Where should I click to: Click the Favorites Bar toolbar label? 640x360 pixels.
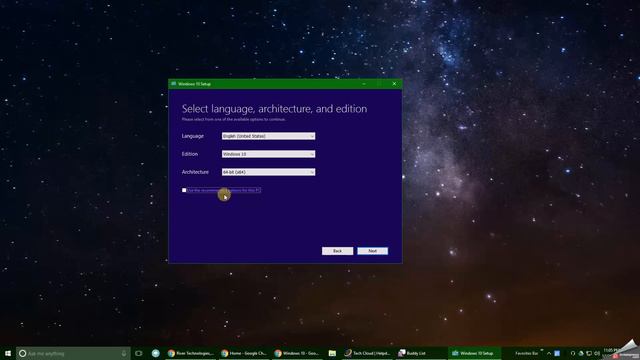[527, 353]
